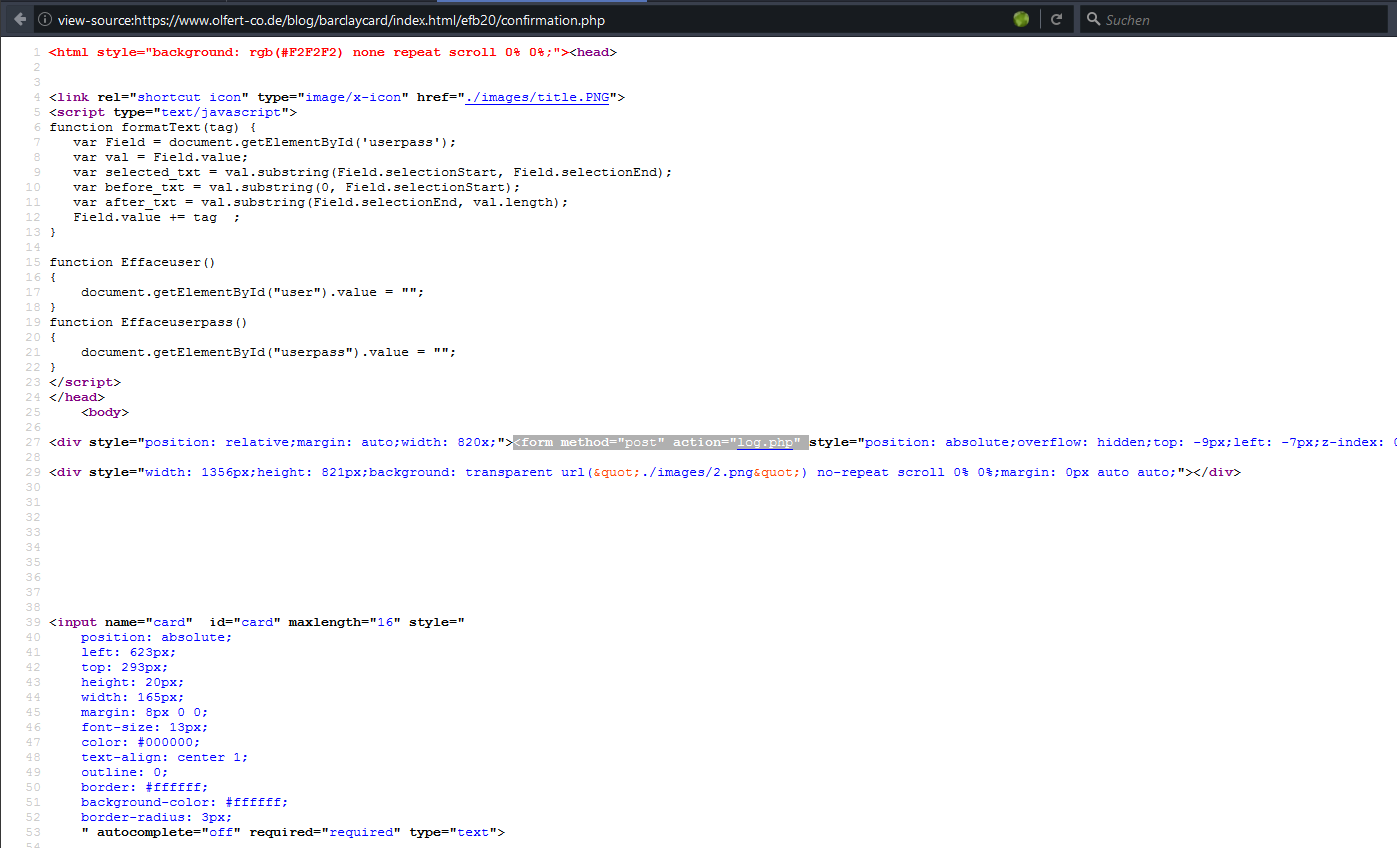Click the magnifier icon in search box
Screen dimensions: 1397x848
(x=1093, y=19)
